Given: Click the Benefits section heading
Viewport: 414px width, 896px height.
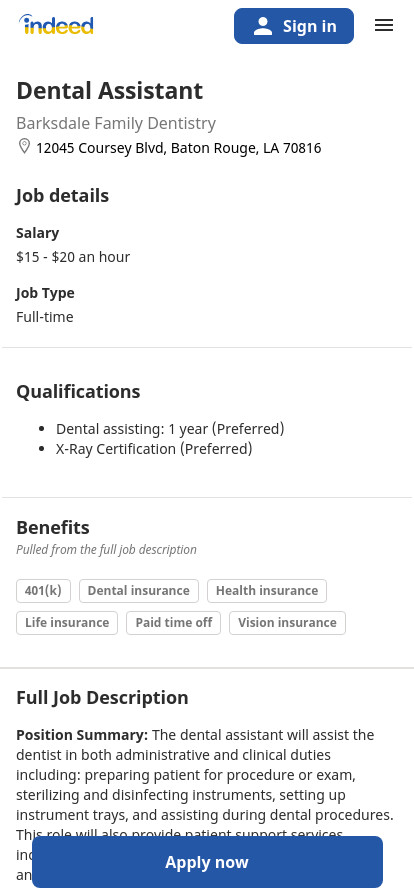Looking at the screenshot, I should (x=53, y=527).
